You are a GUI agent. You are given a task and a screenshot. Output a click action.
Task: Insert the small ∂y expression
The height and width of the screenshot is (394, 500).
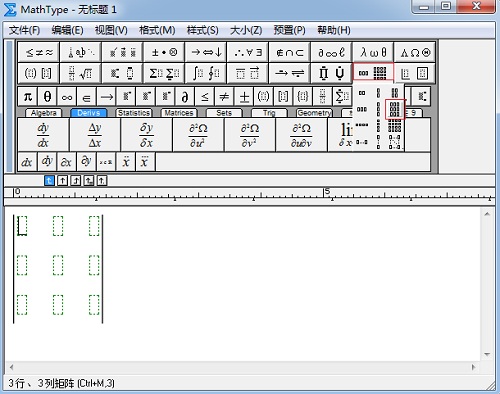(86, 162)
